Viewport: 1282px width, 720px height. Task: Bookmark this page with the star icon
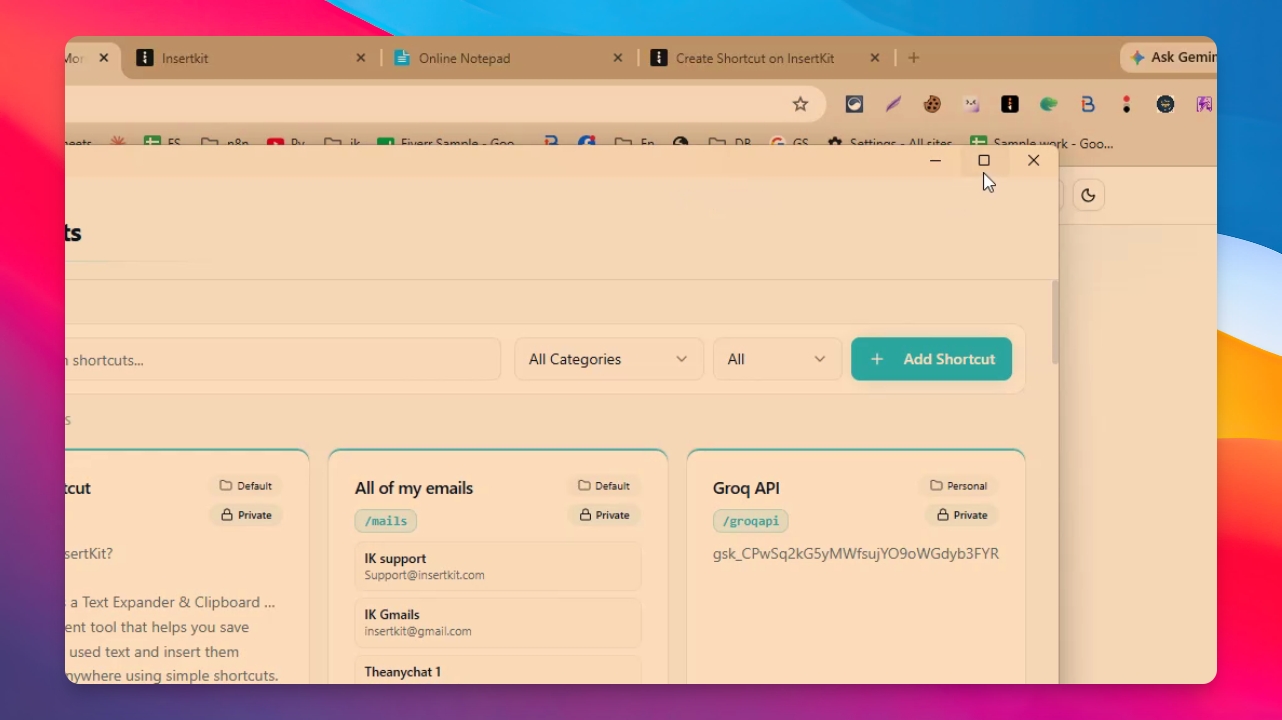800,104
